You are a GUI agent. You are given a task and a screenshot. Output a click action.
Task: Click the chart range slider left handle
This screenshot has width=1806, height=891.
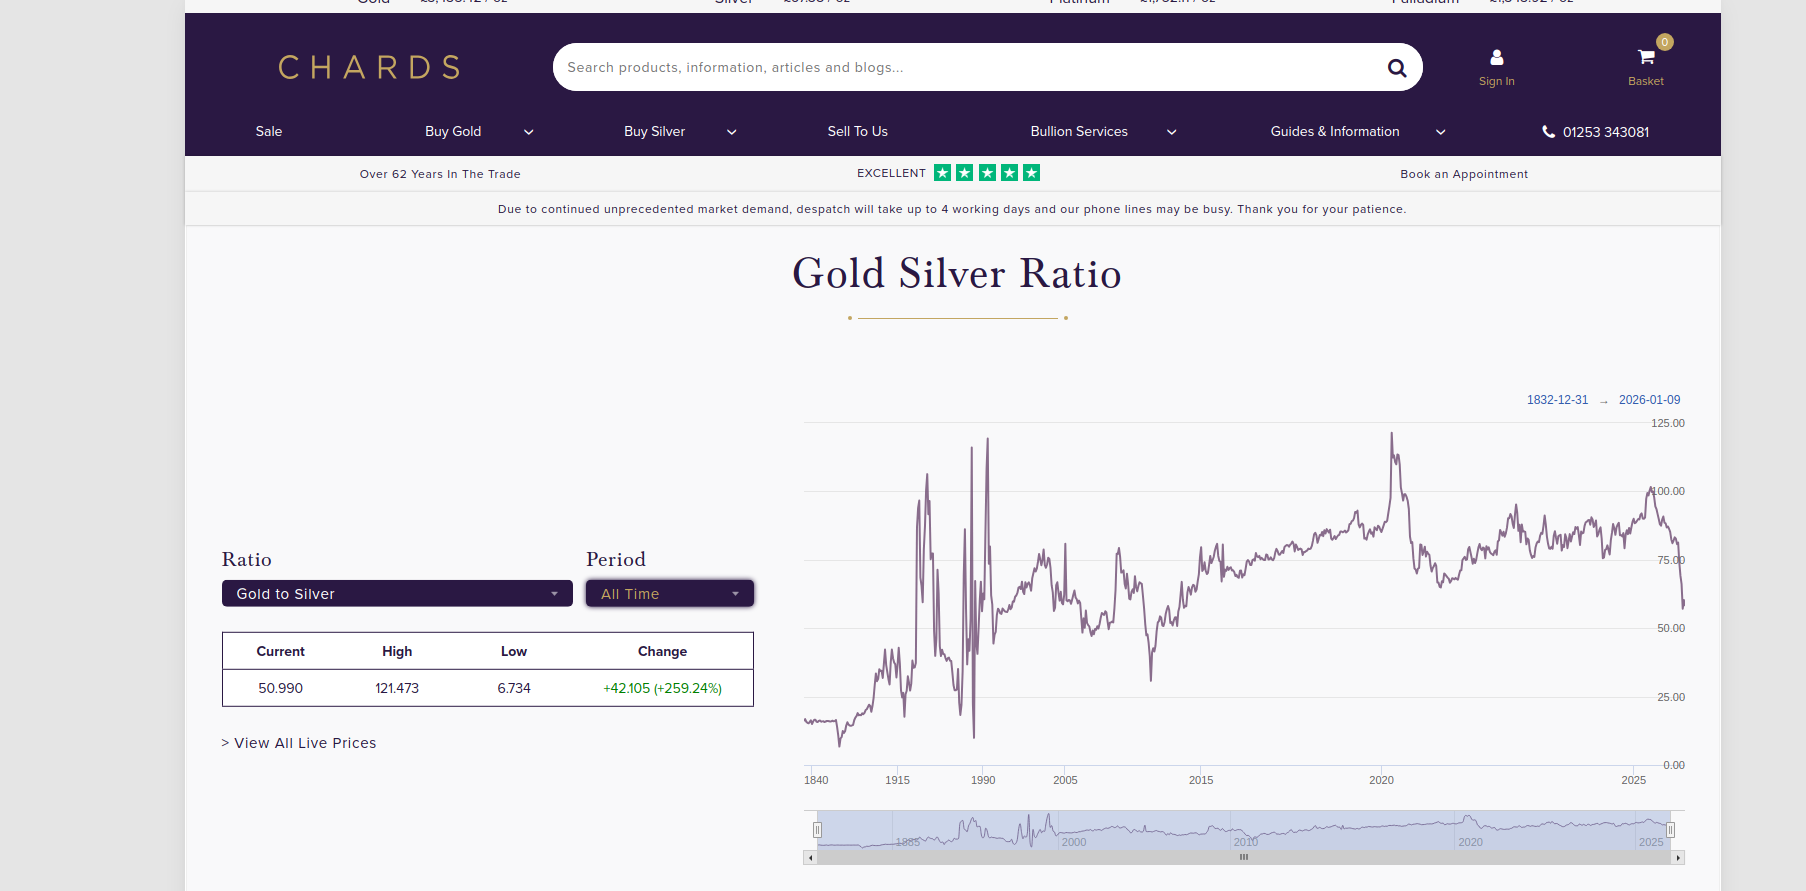click(x=817, y=830)
